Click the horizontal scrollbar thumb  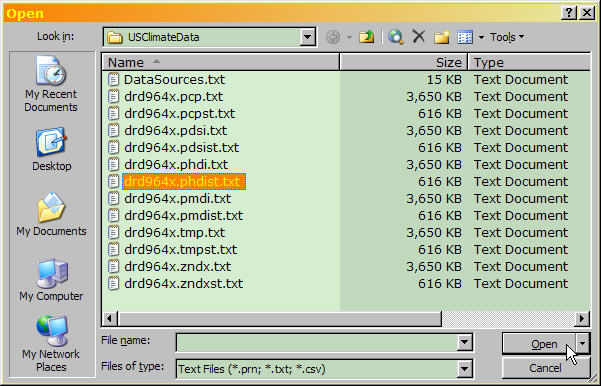[280, 318]
